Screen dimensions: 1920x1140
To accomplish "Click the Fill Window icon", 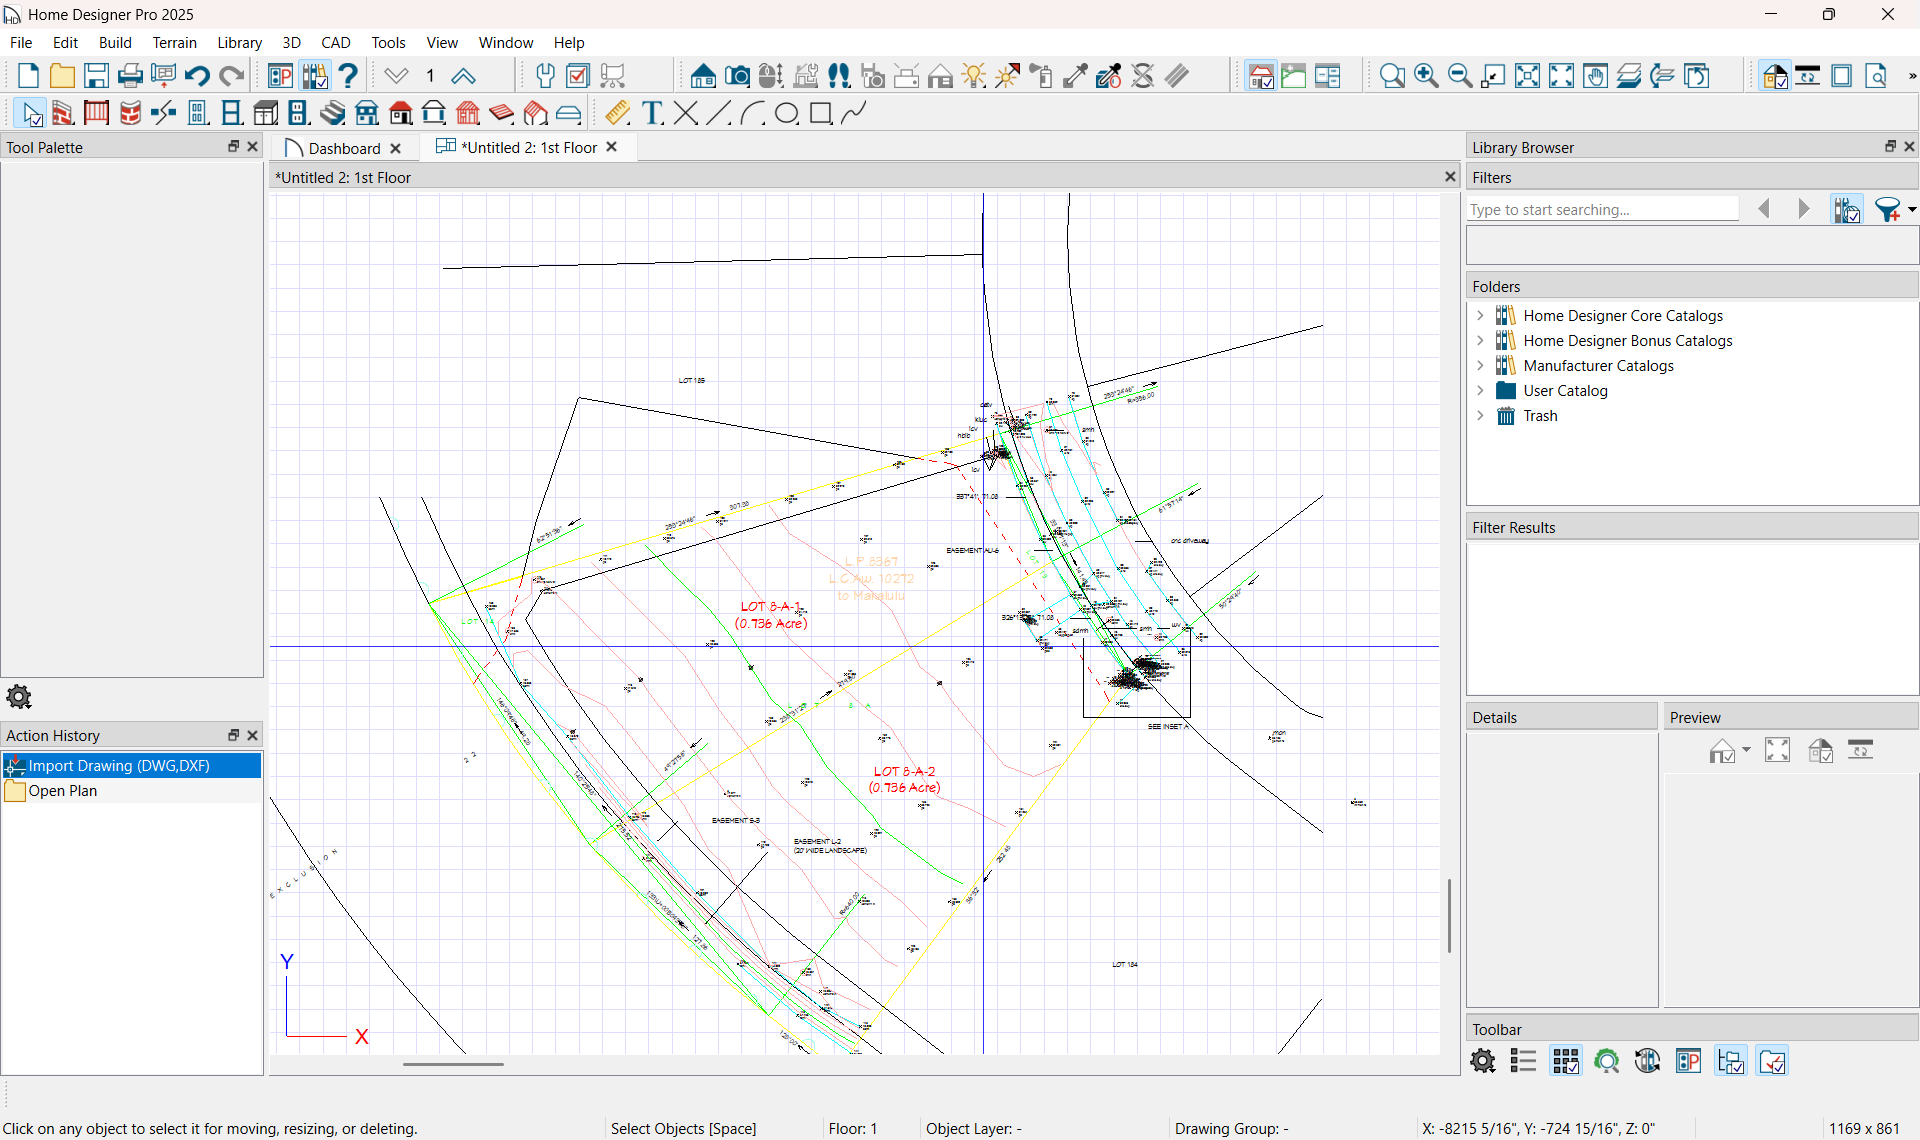I will (1527, 76).
